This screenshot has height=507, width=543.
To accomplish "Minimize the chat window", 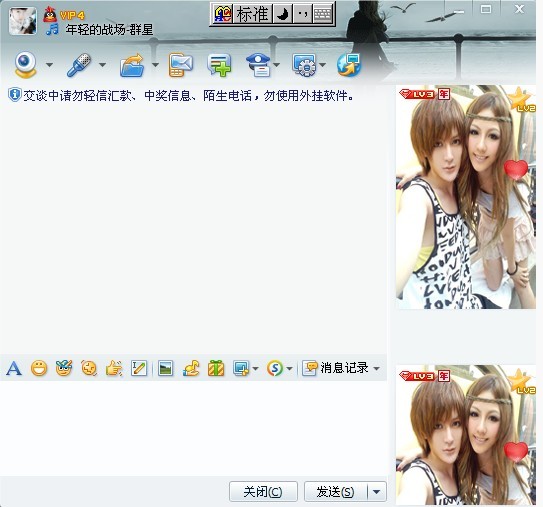I will point(459,11).
